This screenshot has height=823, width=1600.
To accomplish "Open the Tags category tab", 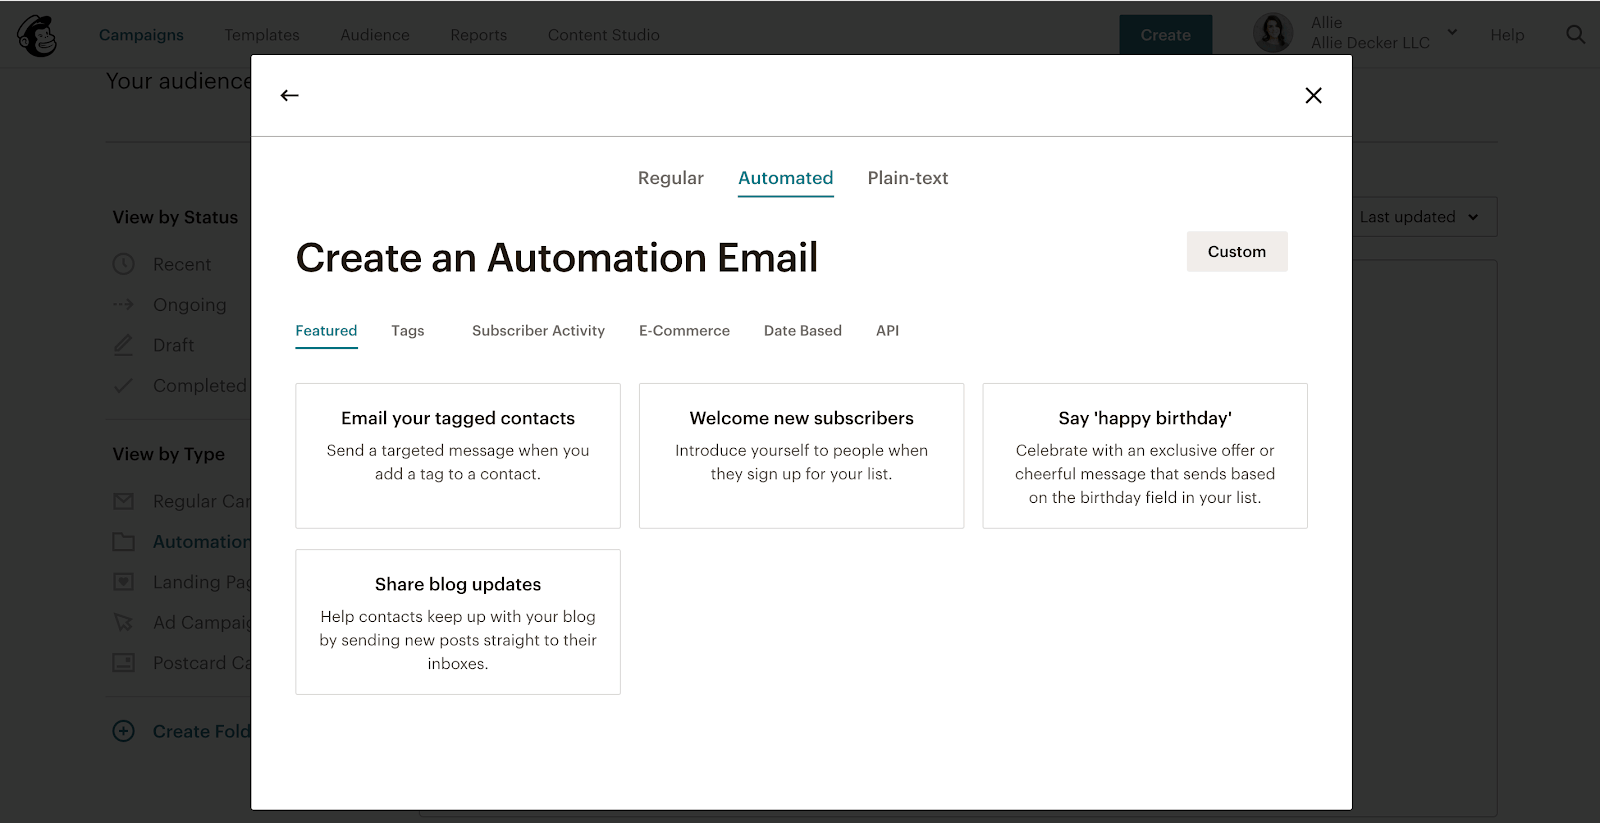I will 408,331.
